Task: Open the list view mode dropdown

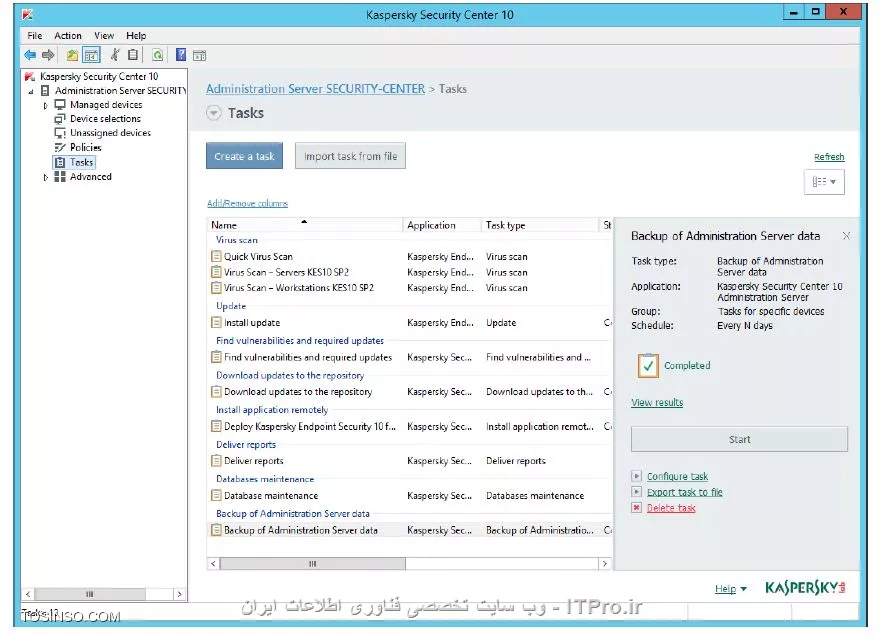Action: 824,182
